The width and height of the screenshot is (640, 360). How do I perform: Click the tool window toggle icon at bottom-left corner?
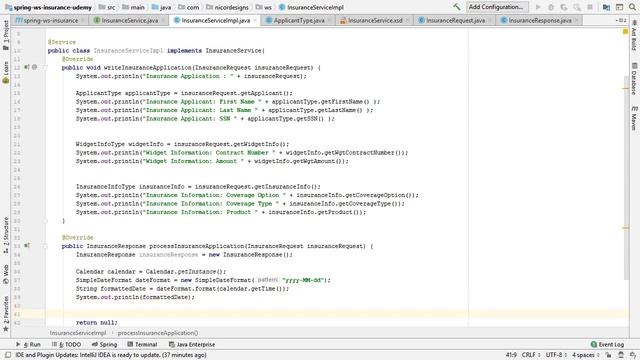pos(8,355)
